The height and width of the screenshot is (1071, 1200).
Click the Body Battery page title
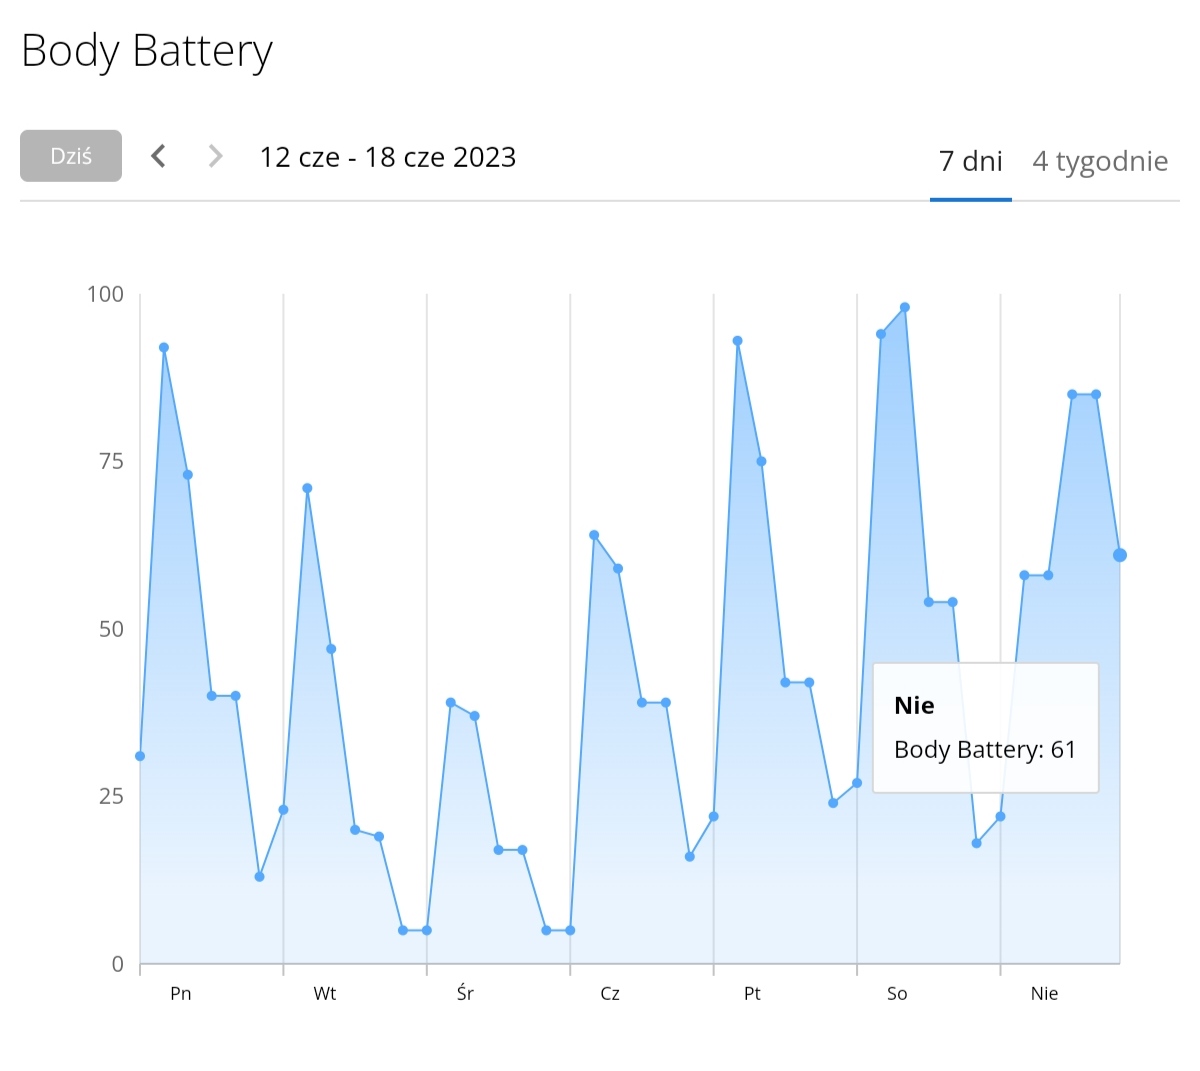pos(147,51)
